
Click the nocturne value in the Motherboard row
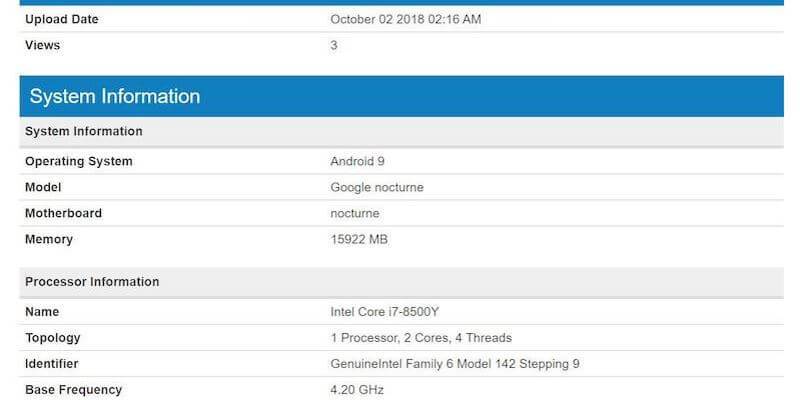pyautogui.click(x=355, y=214)
